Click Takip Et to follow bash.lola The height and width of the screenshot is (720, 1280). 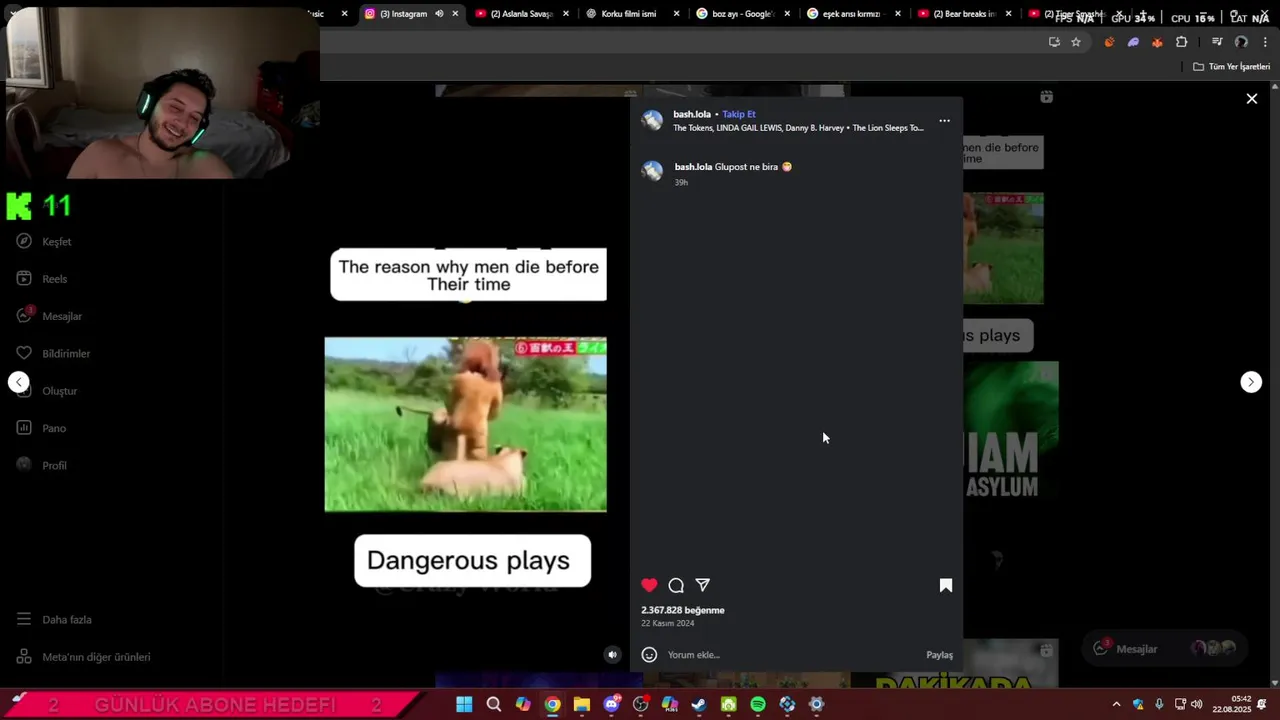pyautogui.click(x=739, y=114)
